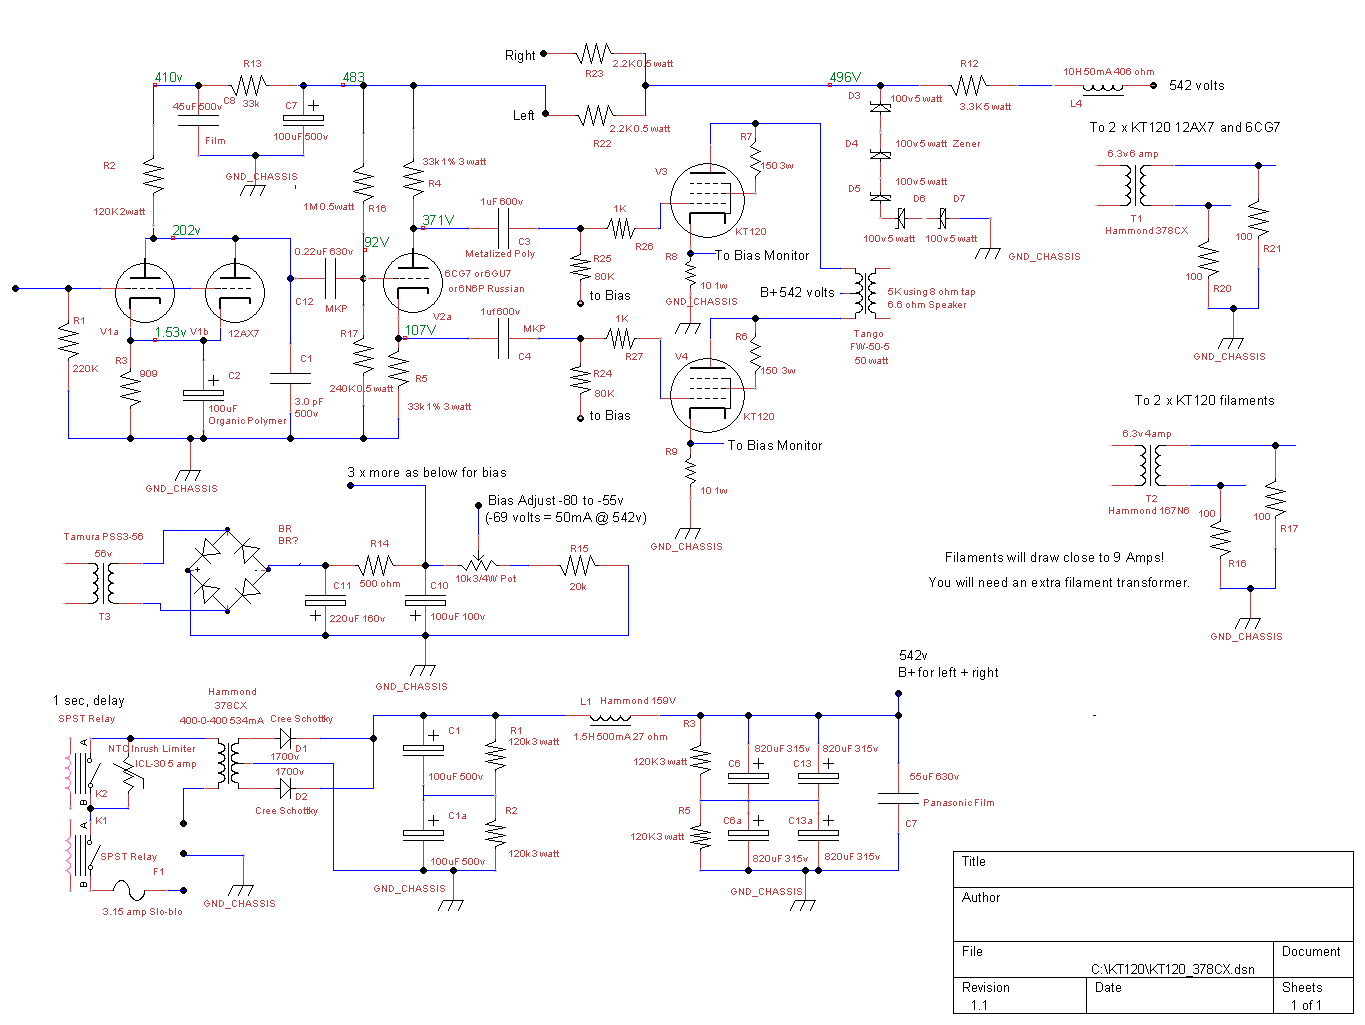This screenshot has height=1025, width=1365.
Task: Click the '107V' voltage annotation
Action: [420, 330]
